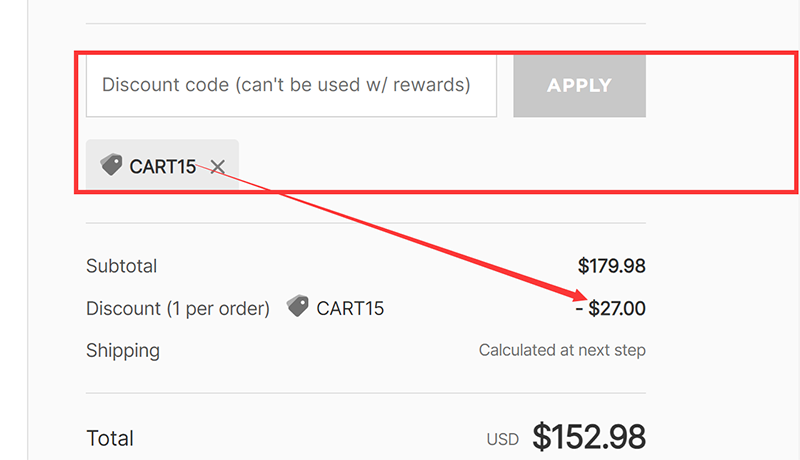The image size is (800, 460).
Task: Select the - $27.00 discount amount
Action: coord(610,309)
